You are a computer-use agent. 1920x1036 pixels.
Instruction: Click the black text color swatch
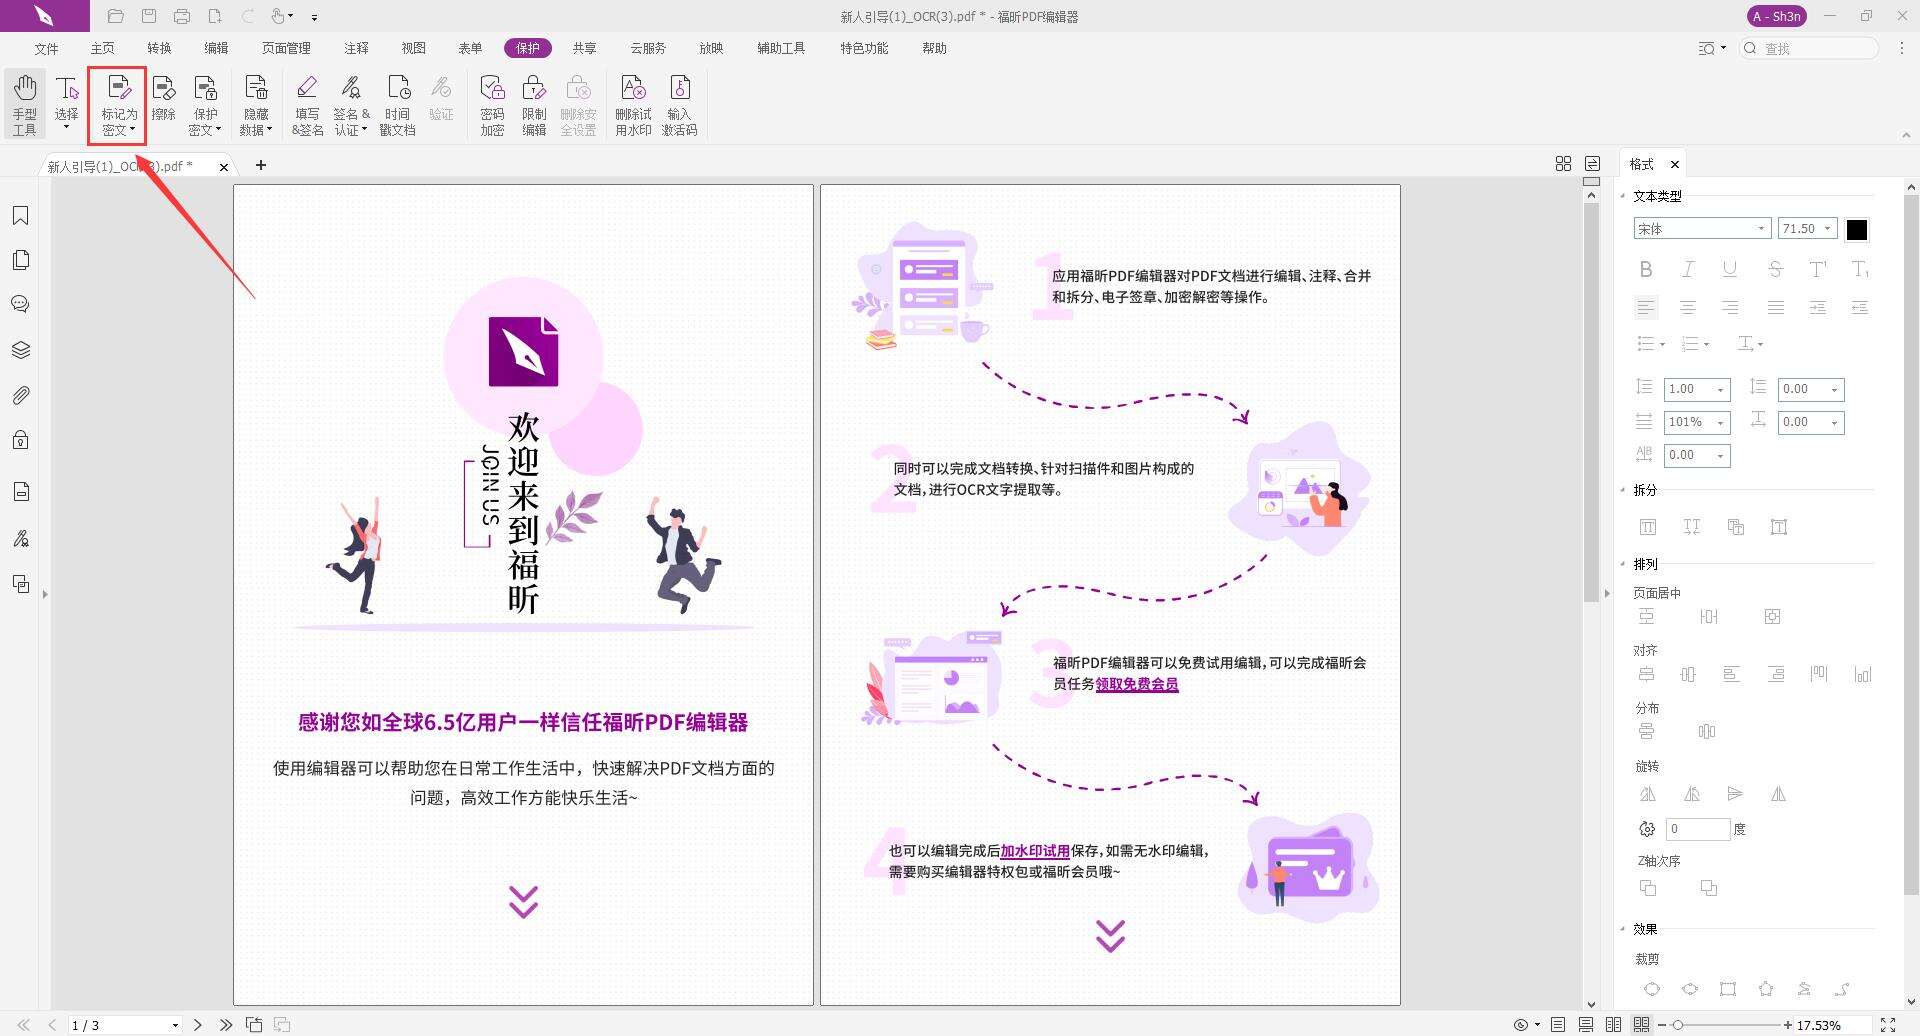[x=1857, y=230]
